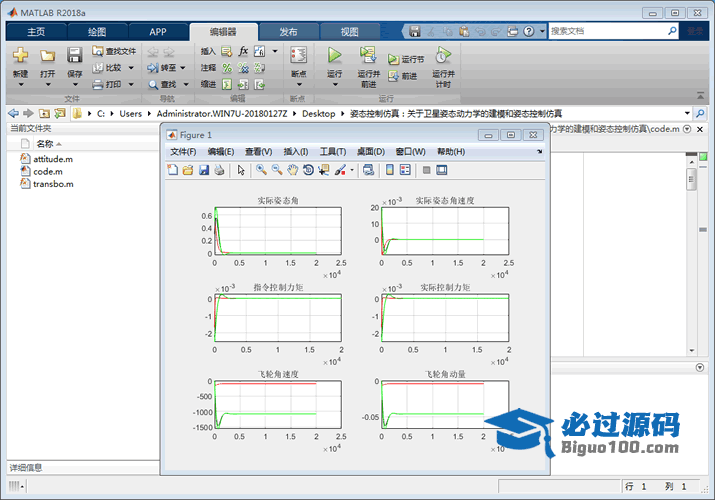Click the back navigation arrow in address bar
This screenshot has height=500, width=715.
14,113
